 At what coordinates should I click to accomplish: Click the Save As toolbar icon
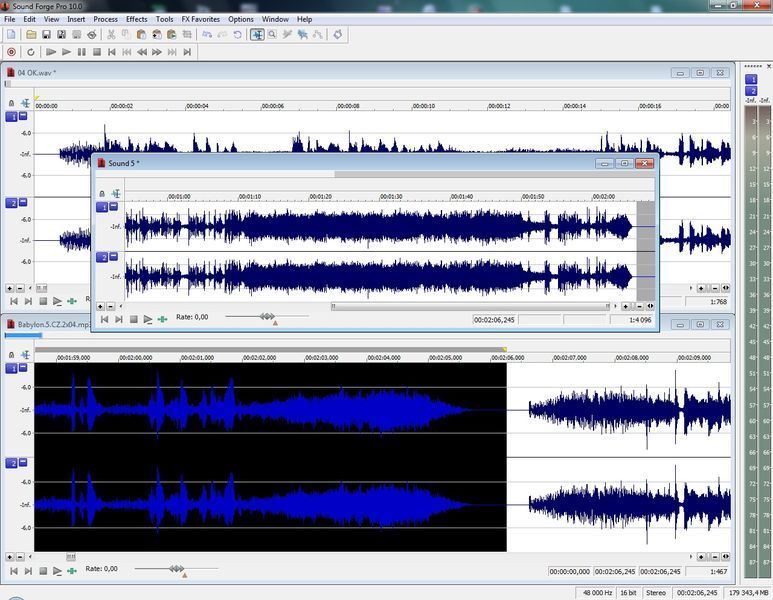(x=62, y=35)
